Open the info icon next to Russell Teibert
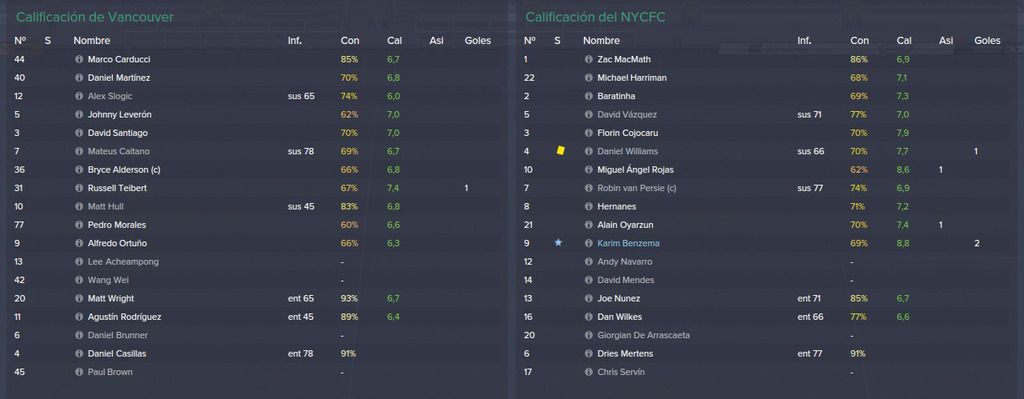This screenshot has width=1024, height=399. pos(79,188)
